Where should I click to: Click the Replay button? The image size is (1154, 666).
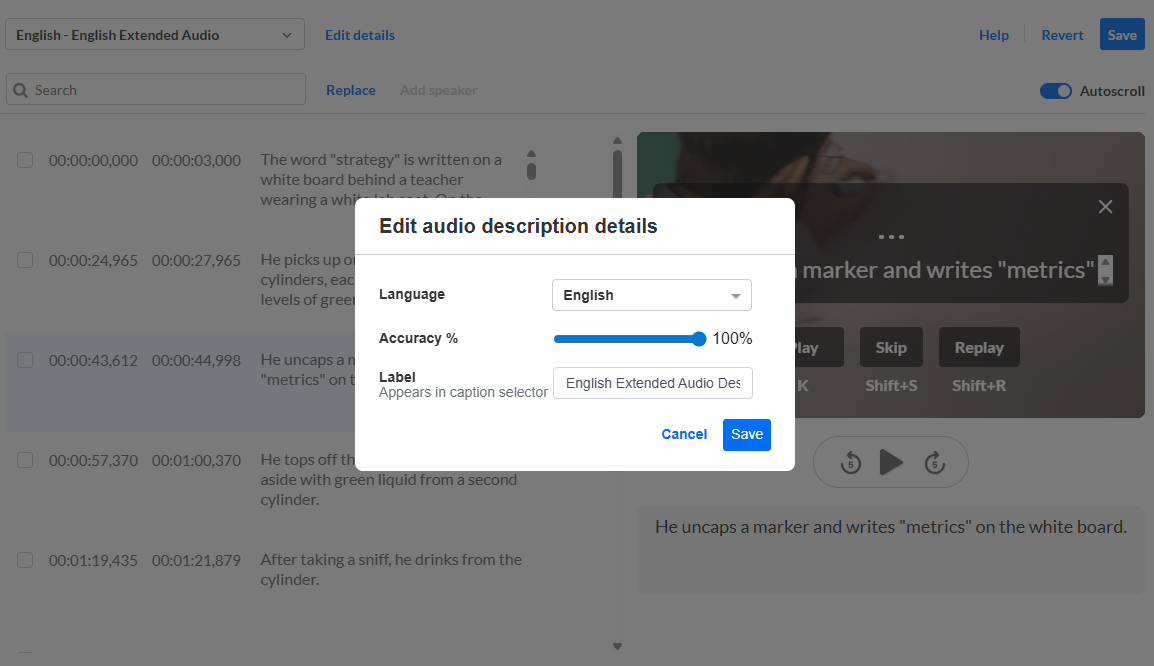979,347
